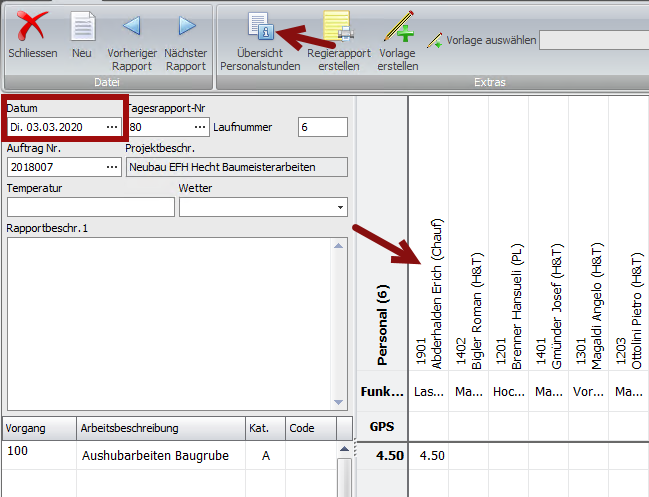
Task: Click Rapportbeschr.1 scrollbar up arrow
Action: [x=339, y=246]
